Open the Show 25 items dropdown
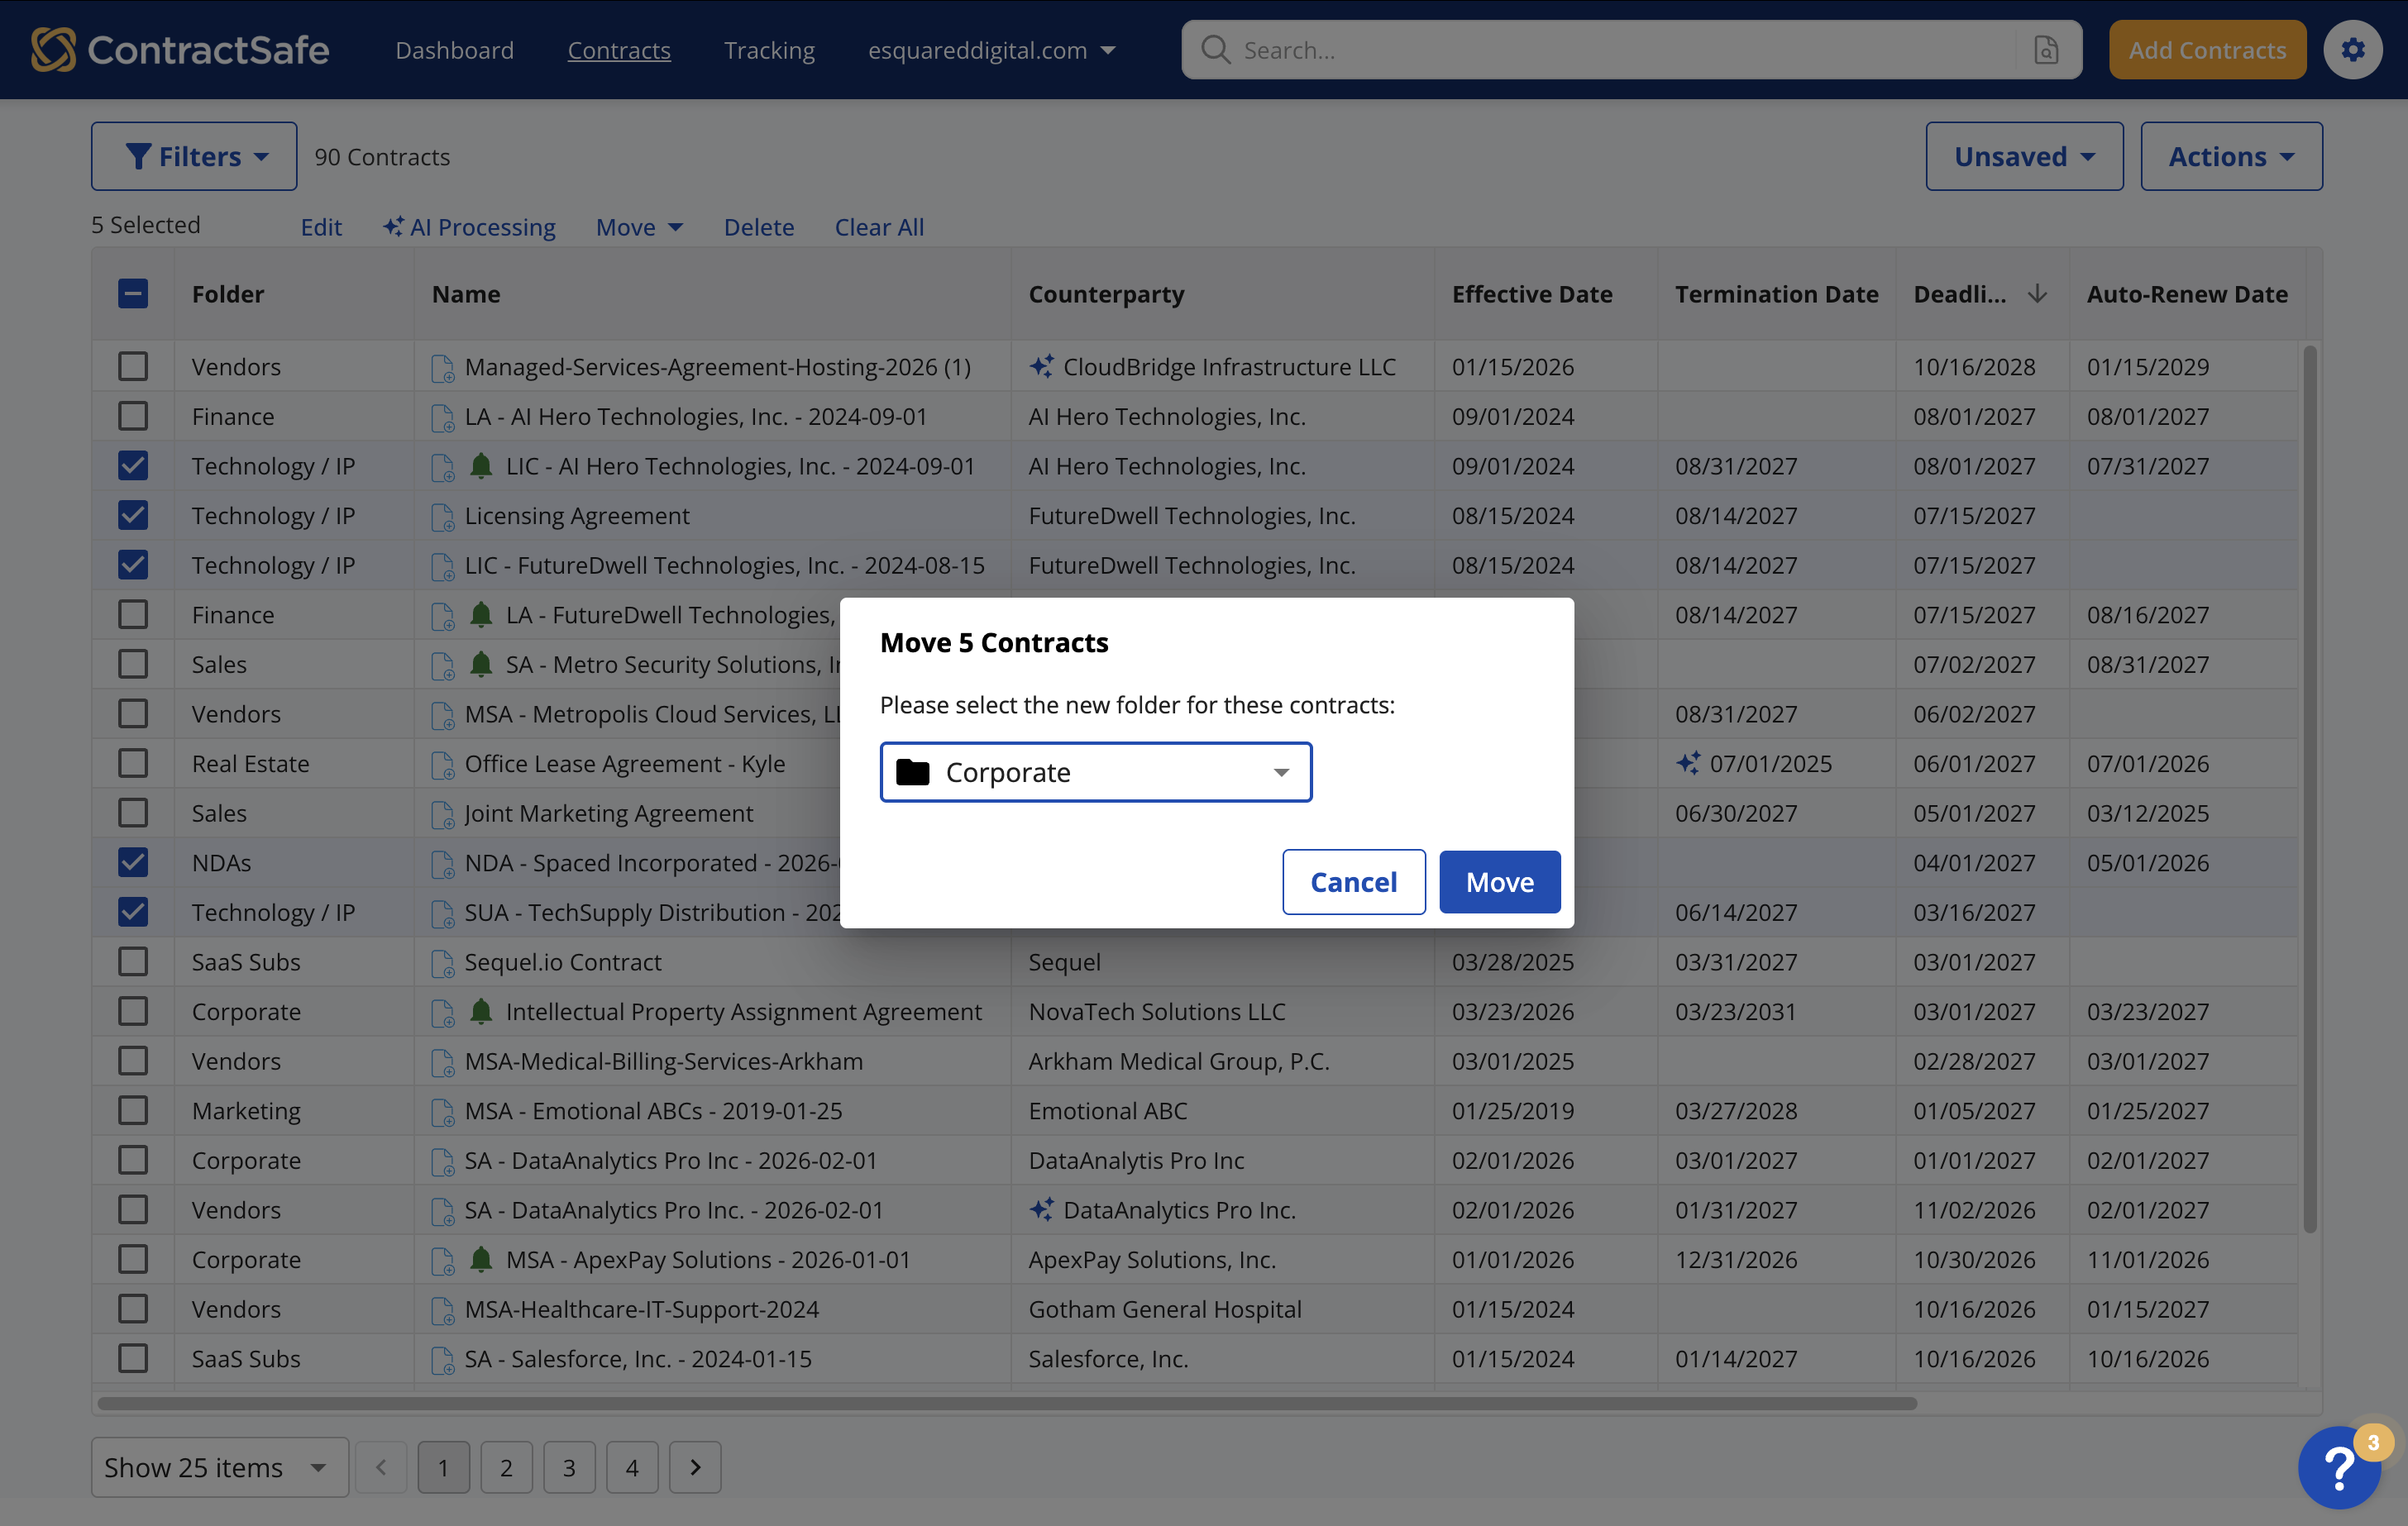Viewport: 2408px width, 1526px height. point(219,1467)
